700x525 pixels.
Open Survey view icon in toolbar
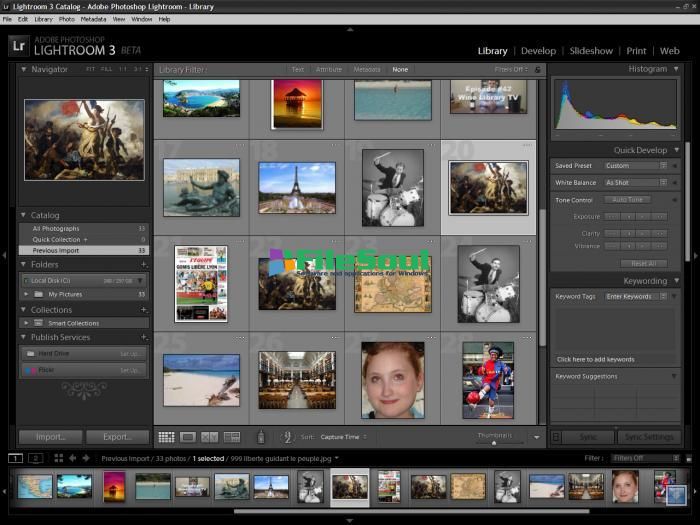(232, 437)
